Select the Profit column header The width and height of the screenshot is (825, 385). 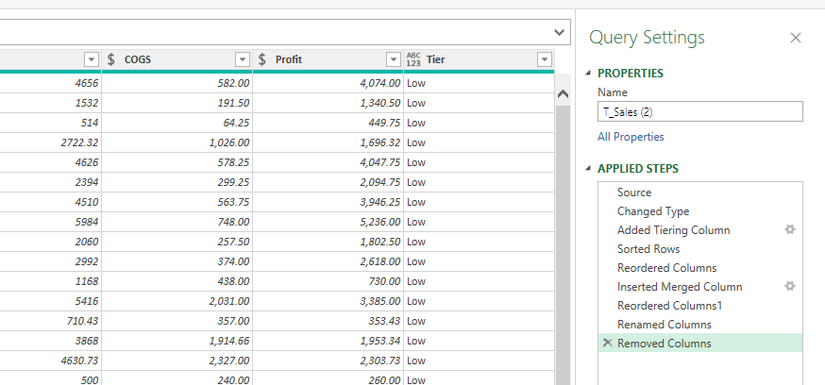(x=328, y=60)
